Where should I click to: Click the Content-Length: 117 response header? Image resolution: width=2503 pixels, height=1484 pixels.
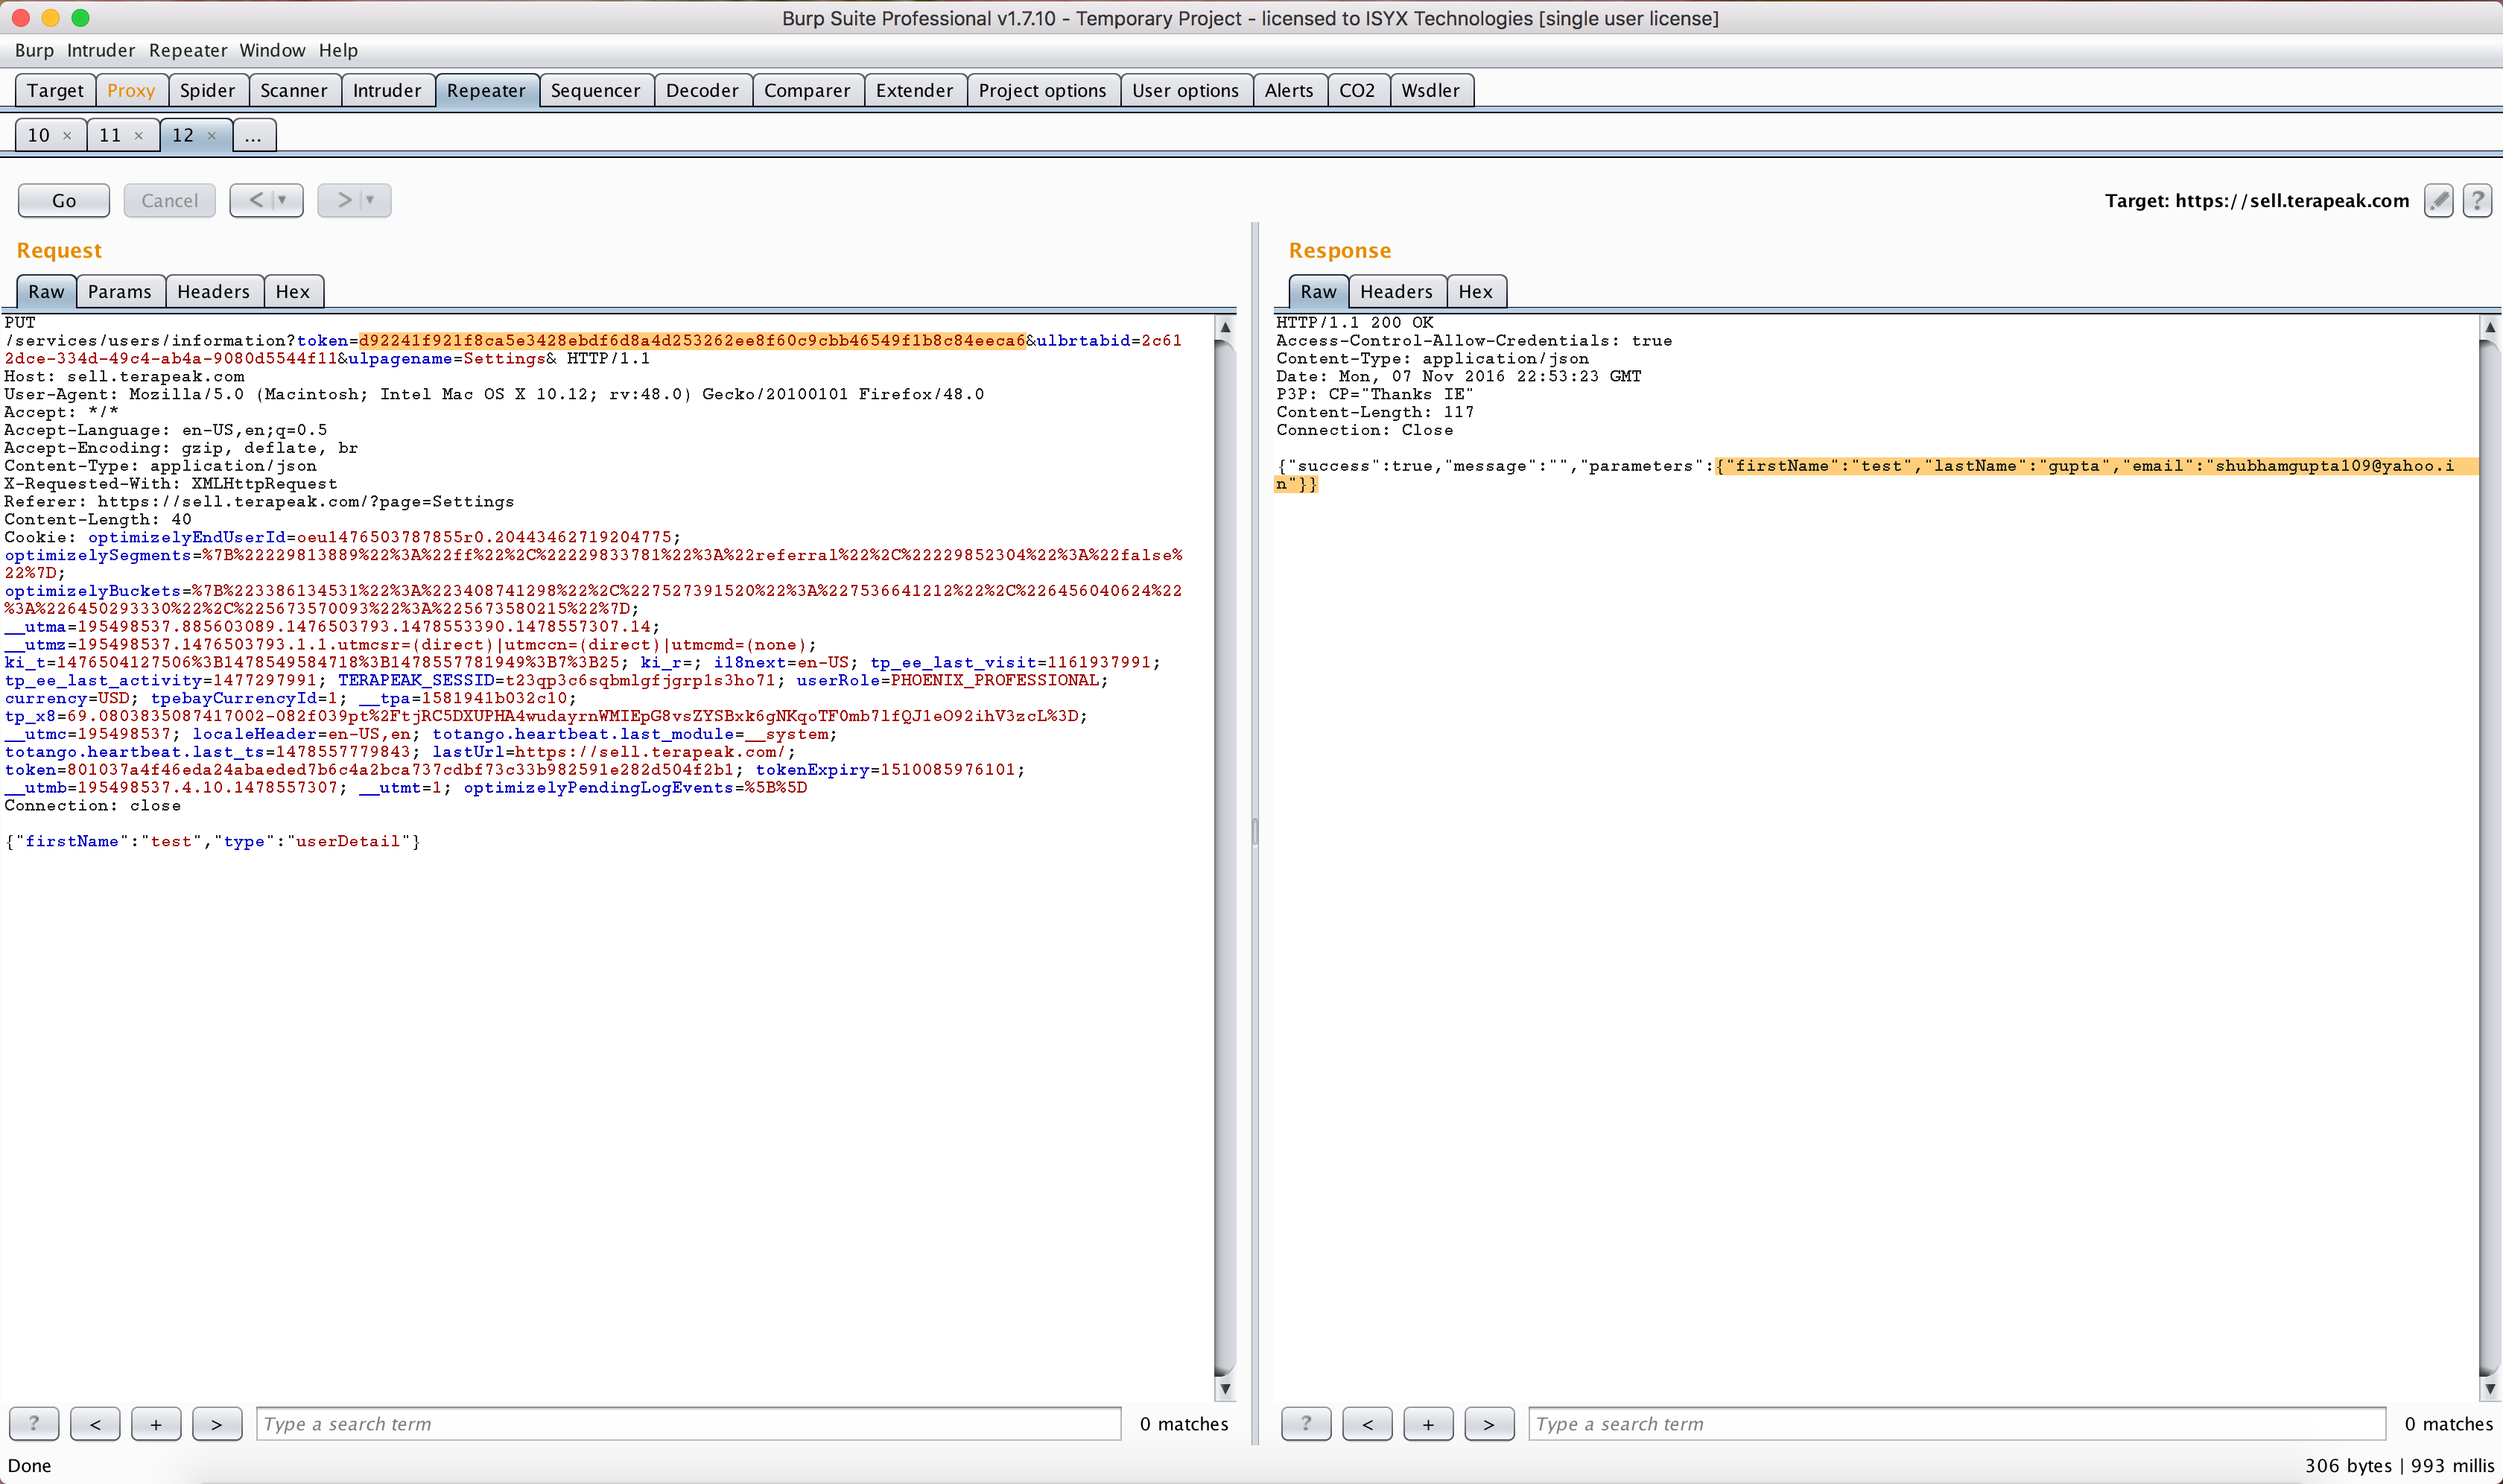tap(1375, 412)
